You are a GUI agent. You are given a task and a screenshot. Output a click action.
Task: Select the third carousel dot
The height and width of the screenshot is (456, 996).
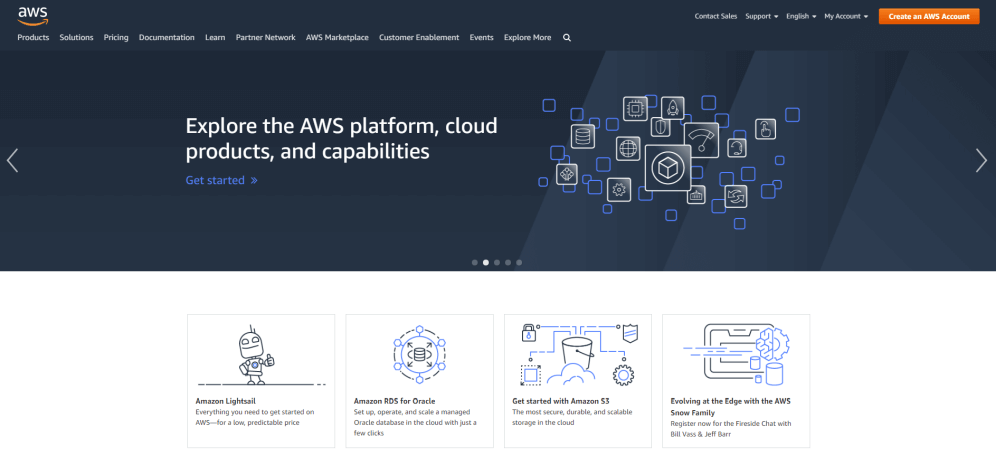[497, 262]
